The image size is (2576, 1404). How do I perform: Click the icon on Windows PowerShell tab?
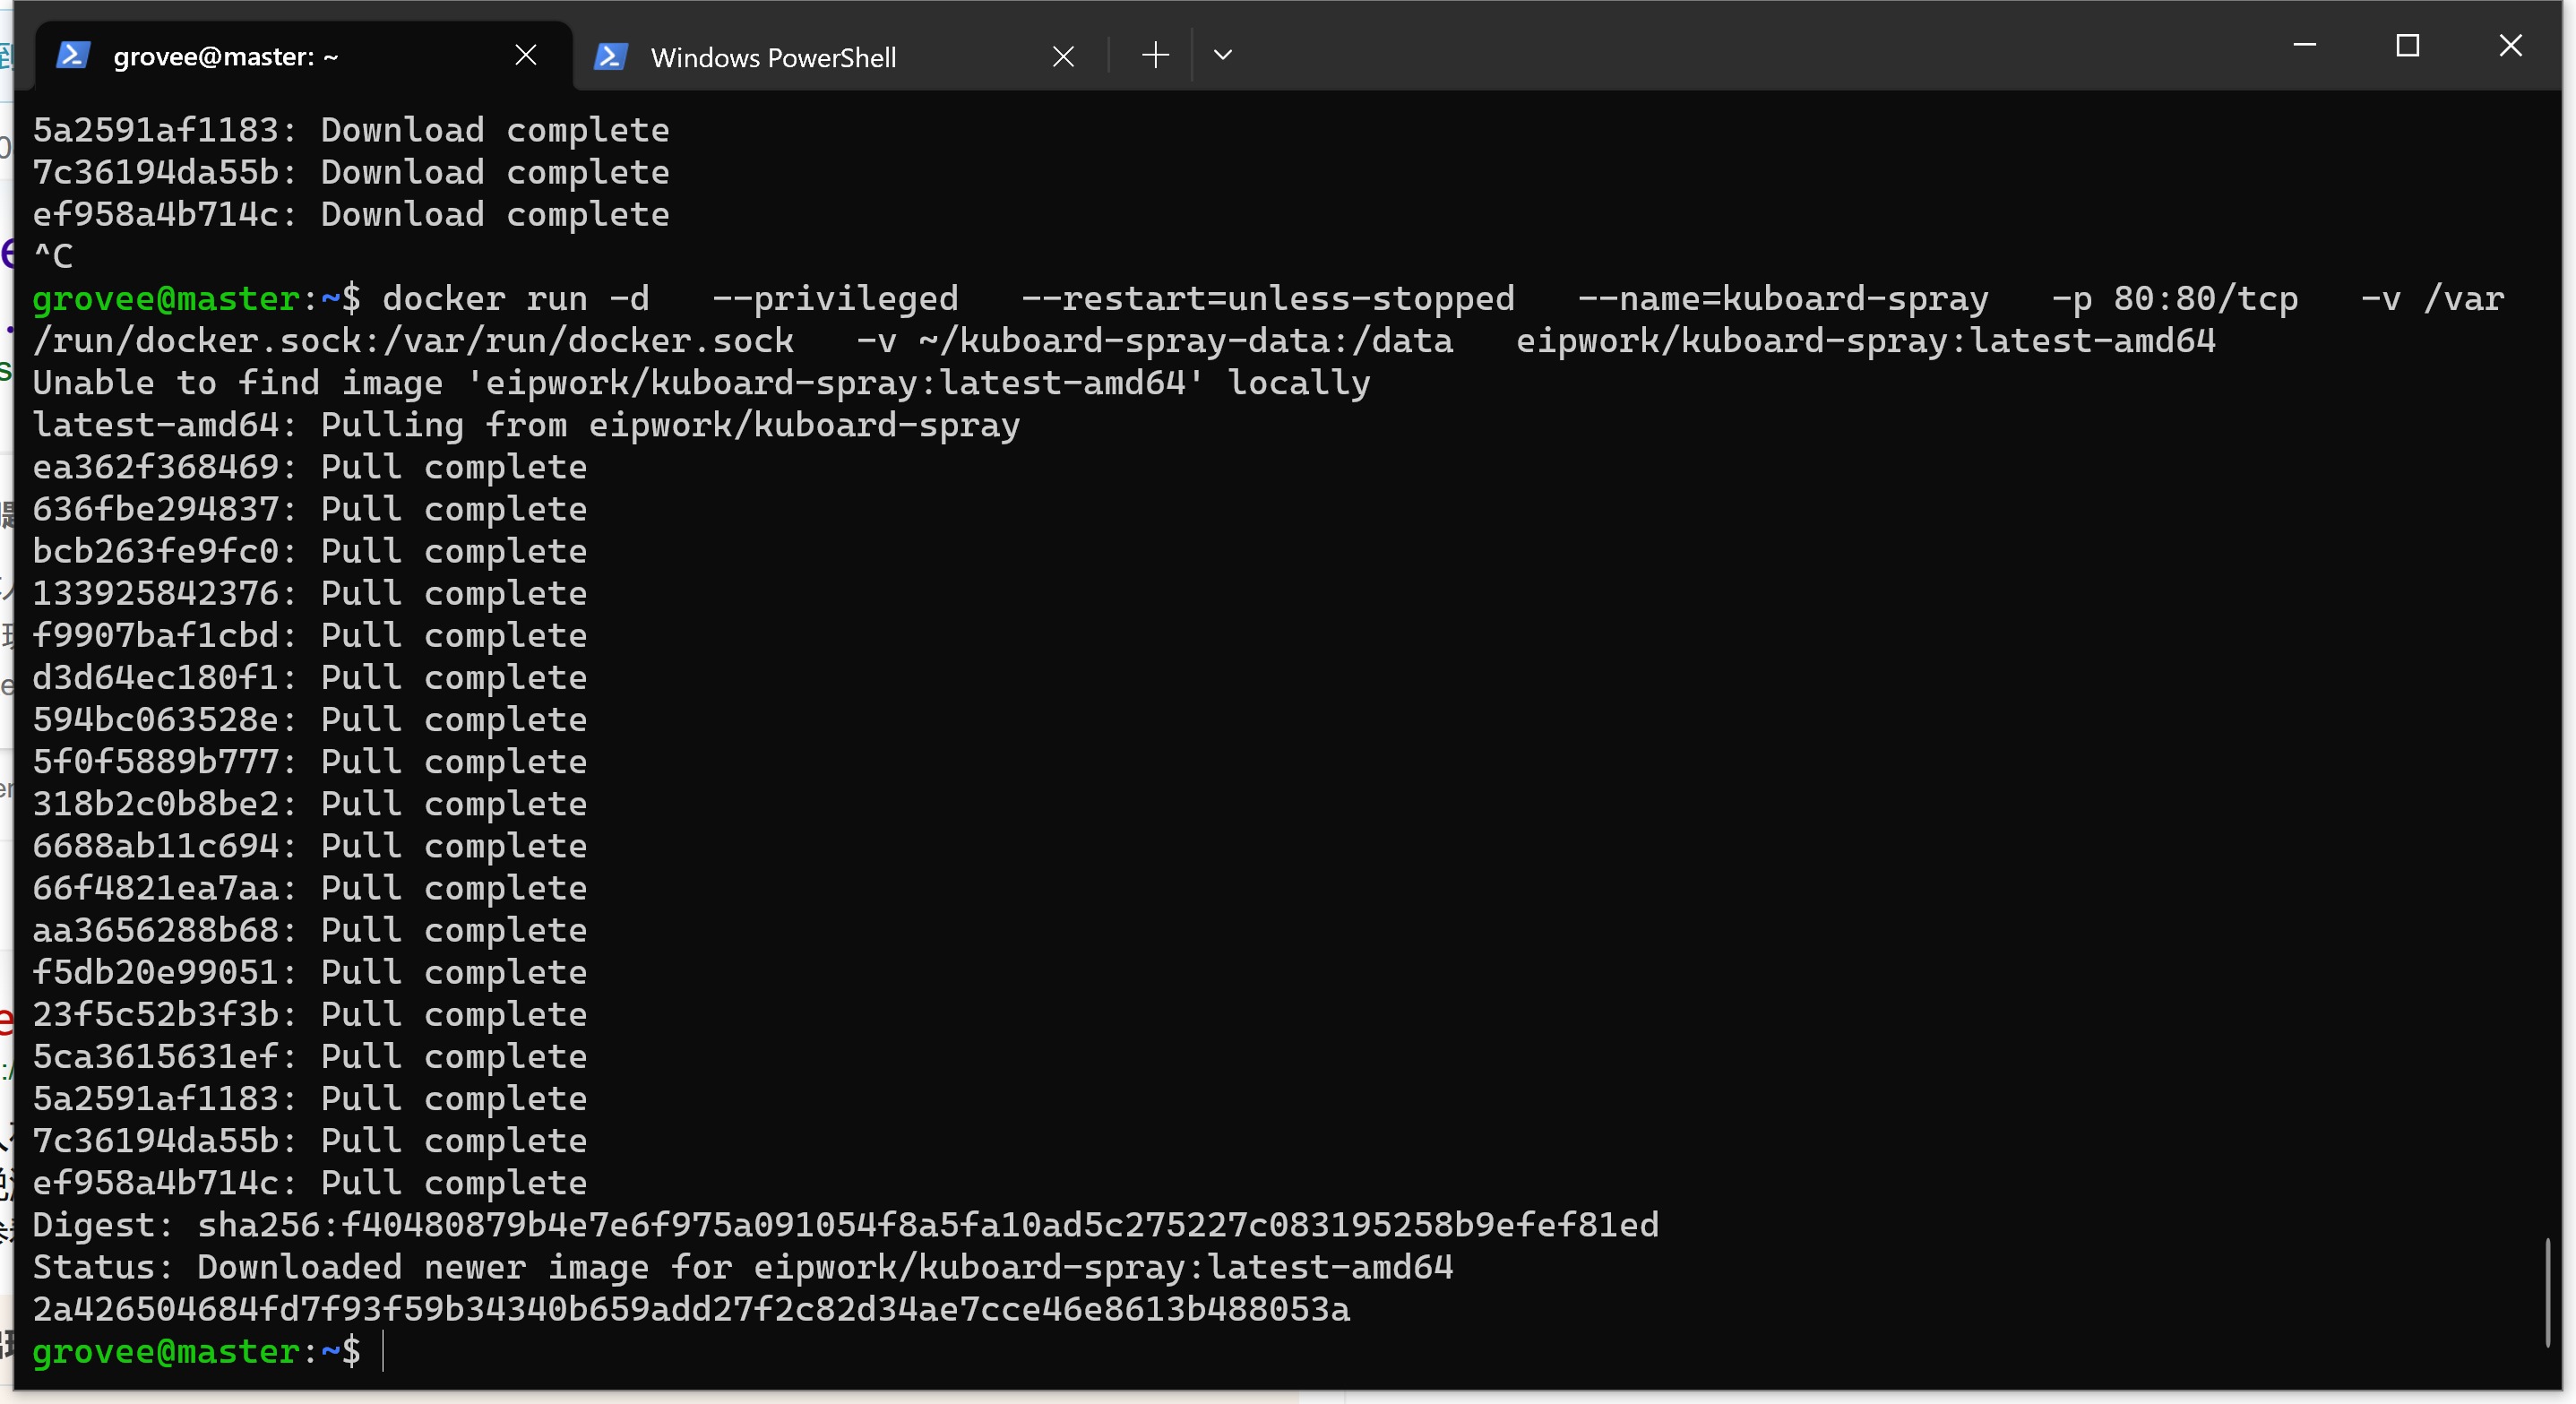610,57
